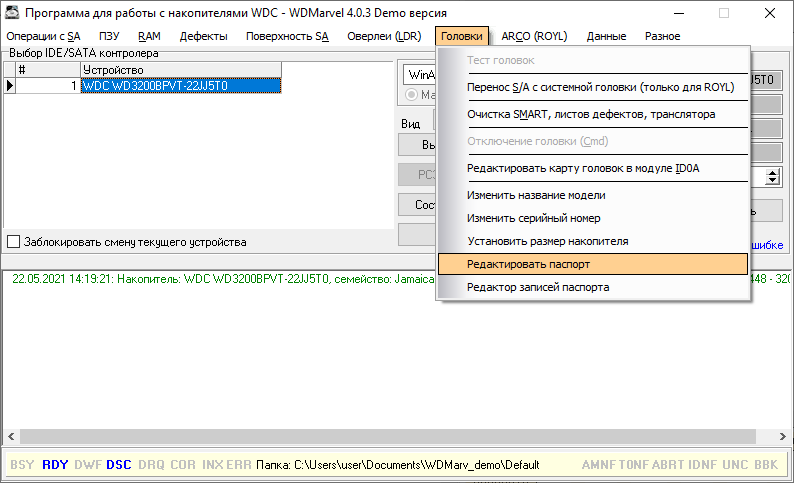Open the Операции с SA menu
The image size is (794, 483).
[43, 36]
